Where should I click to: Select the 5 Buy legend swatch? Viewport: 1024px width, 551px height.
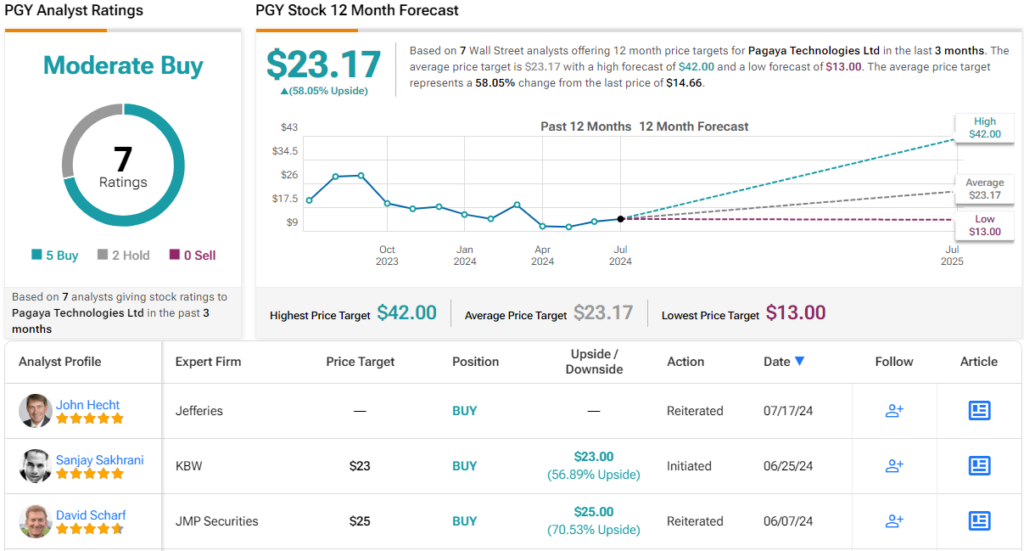pyautogui.click(x=37, y=254)
